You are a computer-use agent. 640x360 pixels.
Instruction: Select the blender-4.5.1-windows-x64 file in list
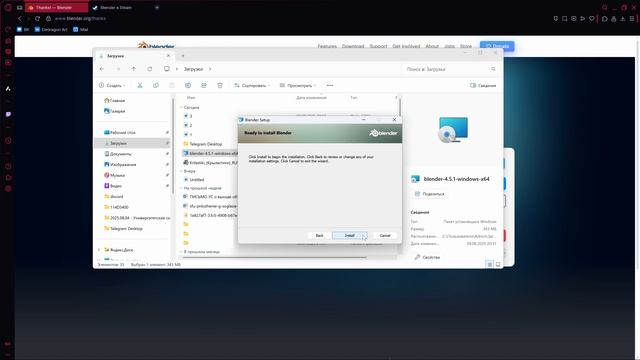pos(210,153)
